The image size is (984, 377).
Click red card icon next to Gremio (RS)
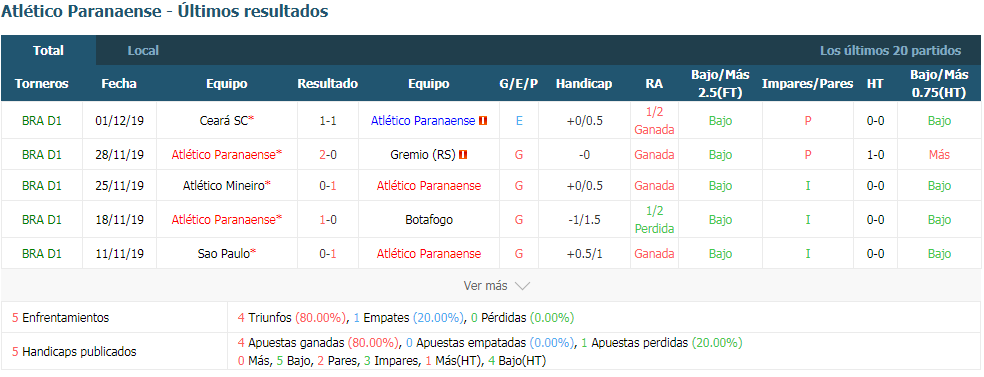coord(463,154)
